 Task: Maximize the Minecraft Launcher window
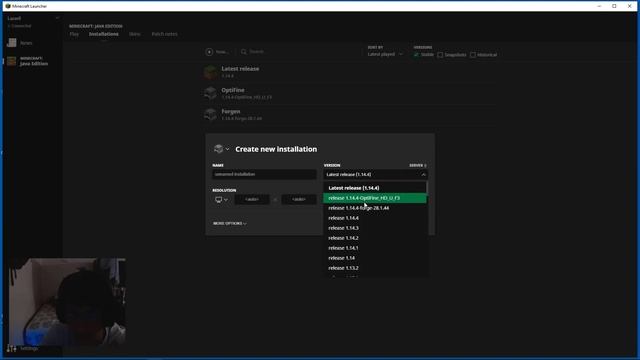(x=614, y=6)
